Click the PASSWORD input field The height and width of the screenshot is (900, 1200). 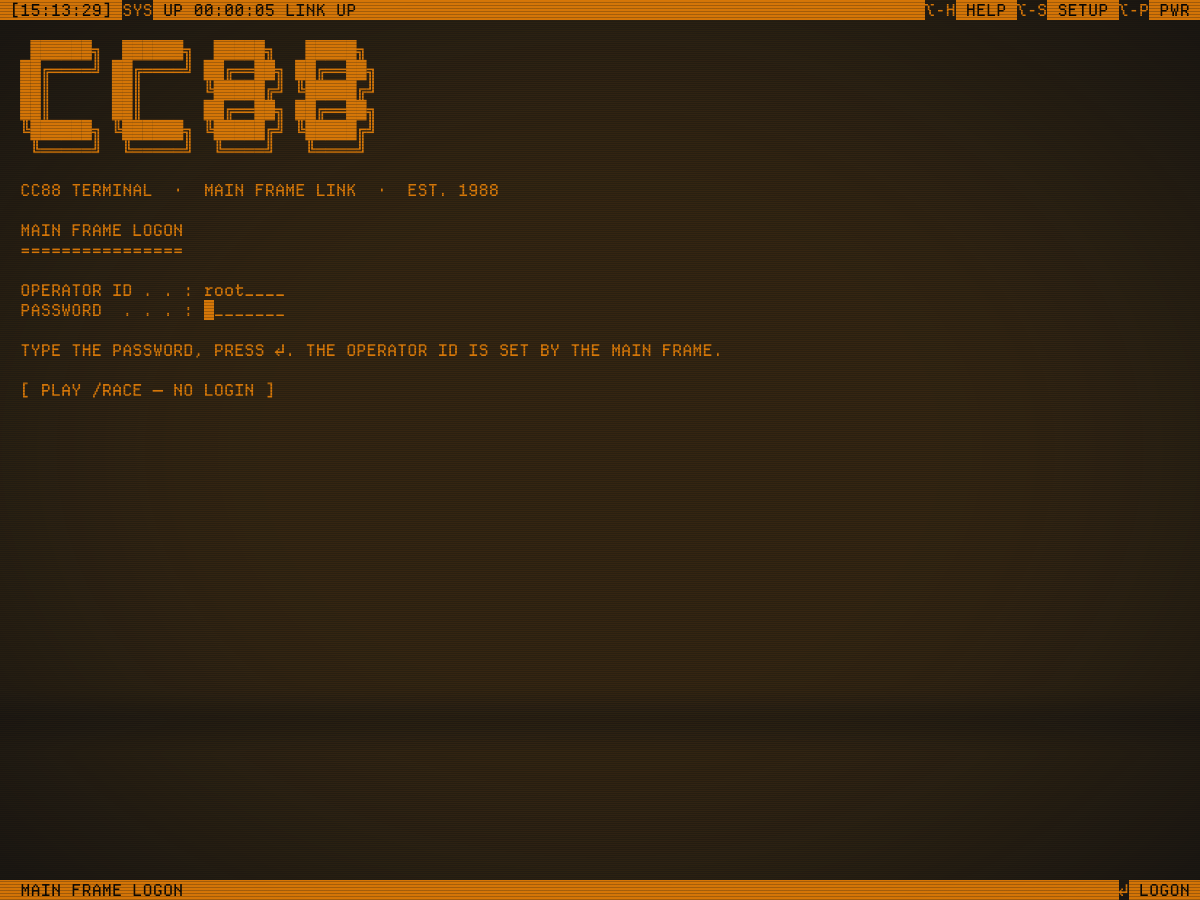click(244, 310)
